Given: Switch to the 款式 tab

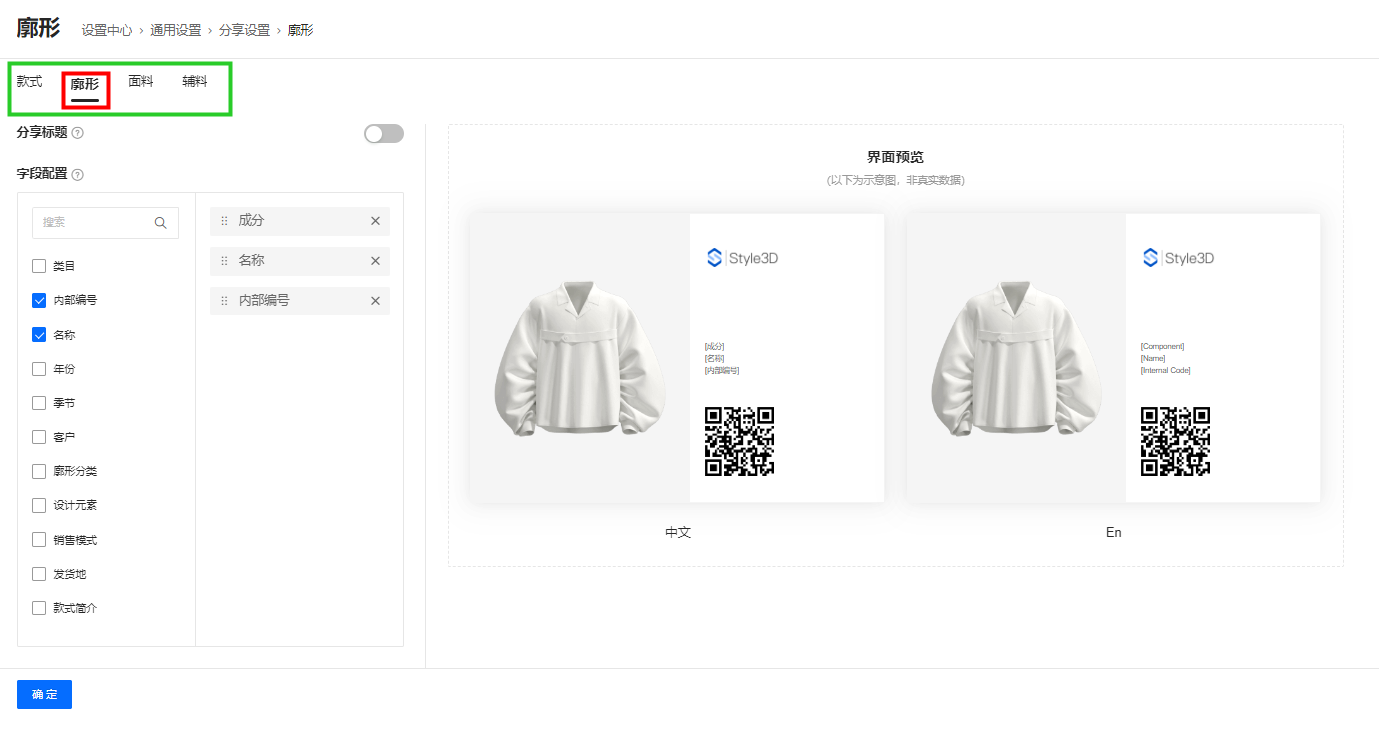Looking at the screenshot, I should click(x=30, y=82).
